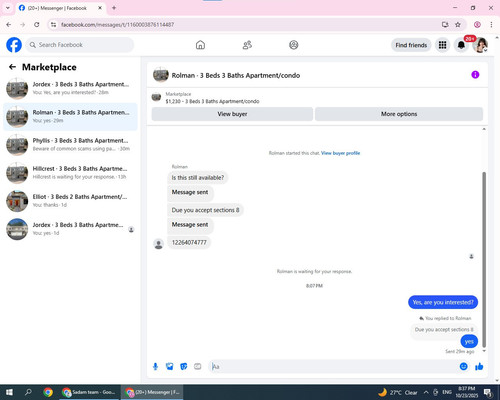Click the browser address bar
The width and height of the screenshot is (500, 400).
[247, 25]
